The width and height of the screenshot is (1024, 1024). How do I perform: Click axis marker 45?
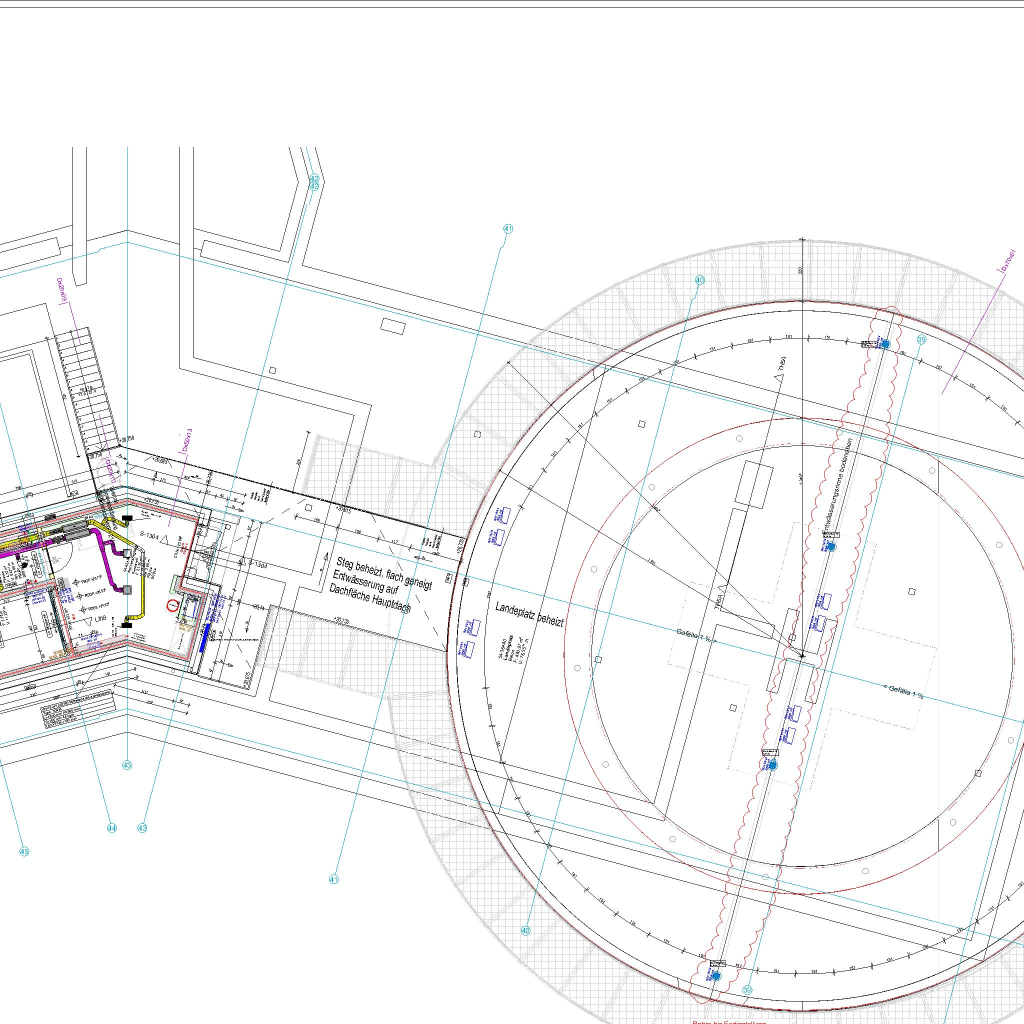click(x=24, y=852)
